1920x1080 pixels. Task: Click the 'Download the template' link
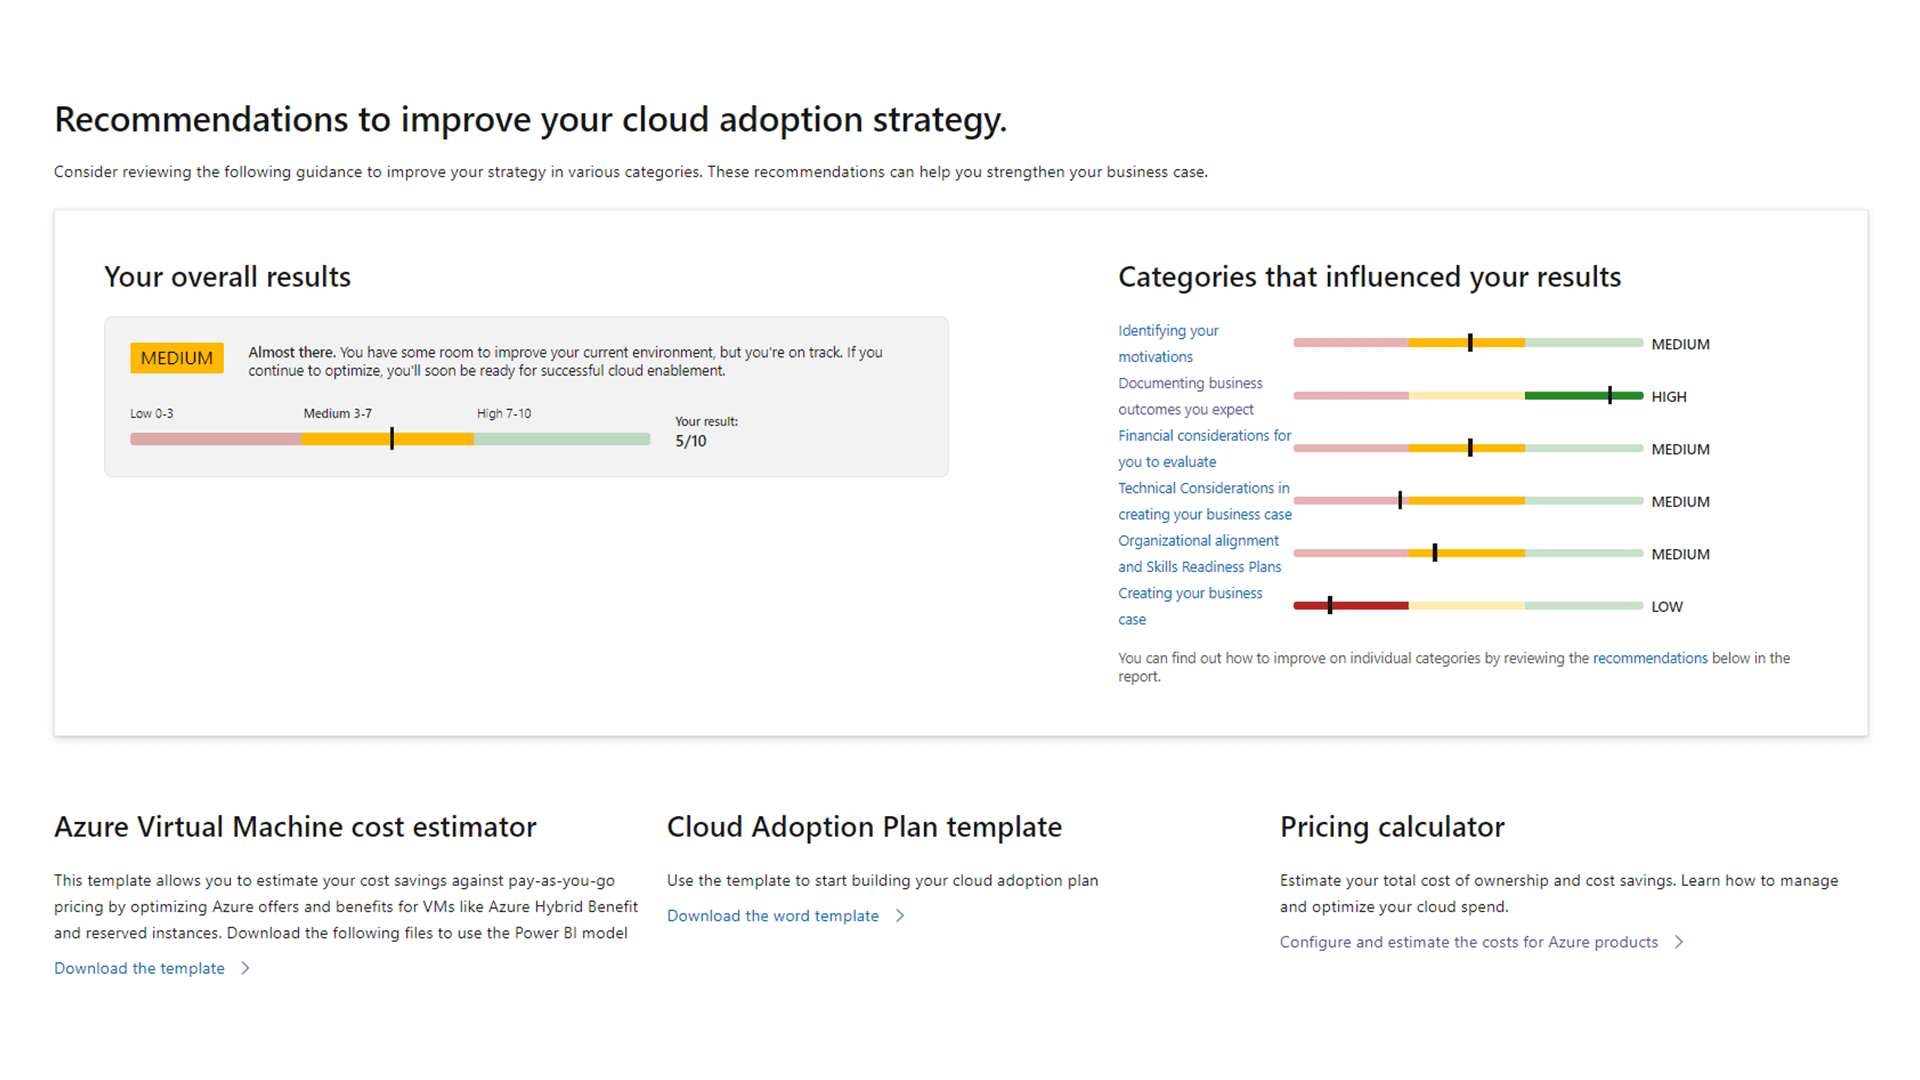(139, 968)
